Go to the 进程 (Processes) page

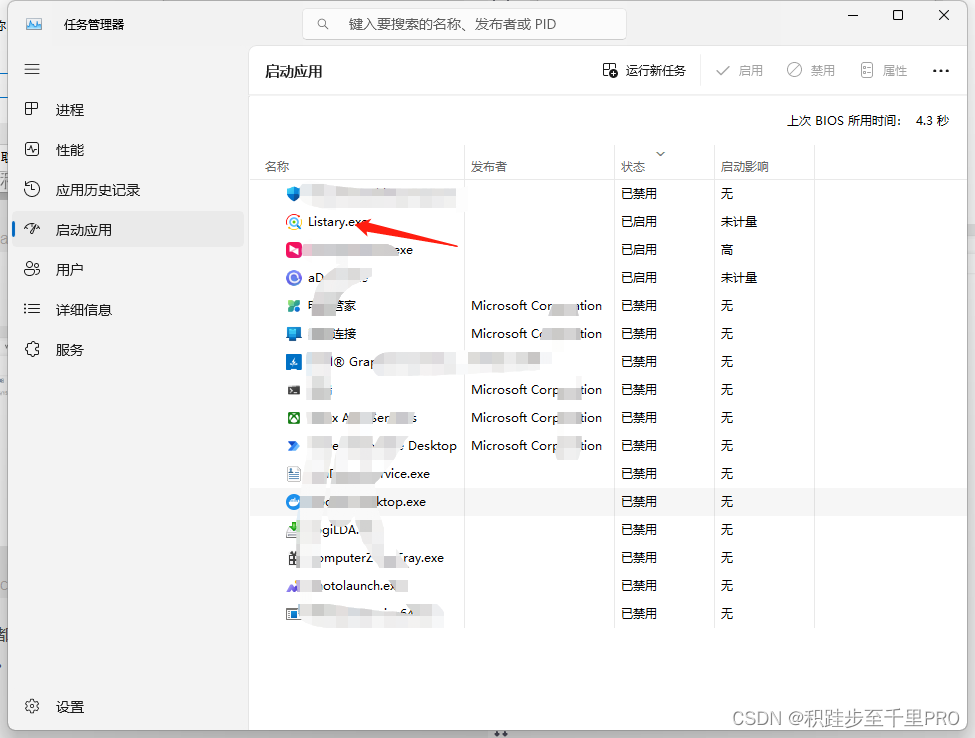tap(127, 110)
